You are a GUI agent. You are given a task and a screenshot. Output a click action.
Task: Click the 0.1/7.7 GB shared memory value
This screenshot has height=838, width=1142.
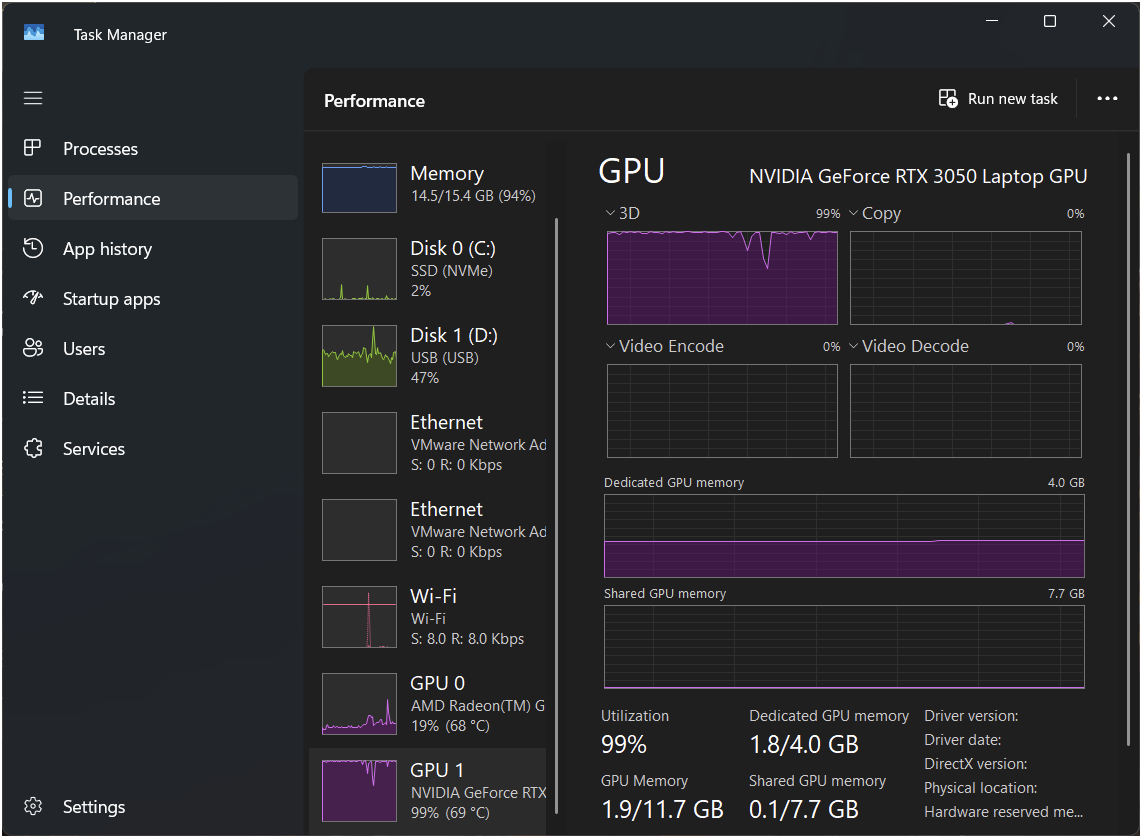(804, 809)
